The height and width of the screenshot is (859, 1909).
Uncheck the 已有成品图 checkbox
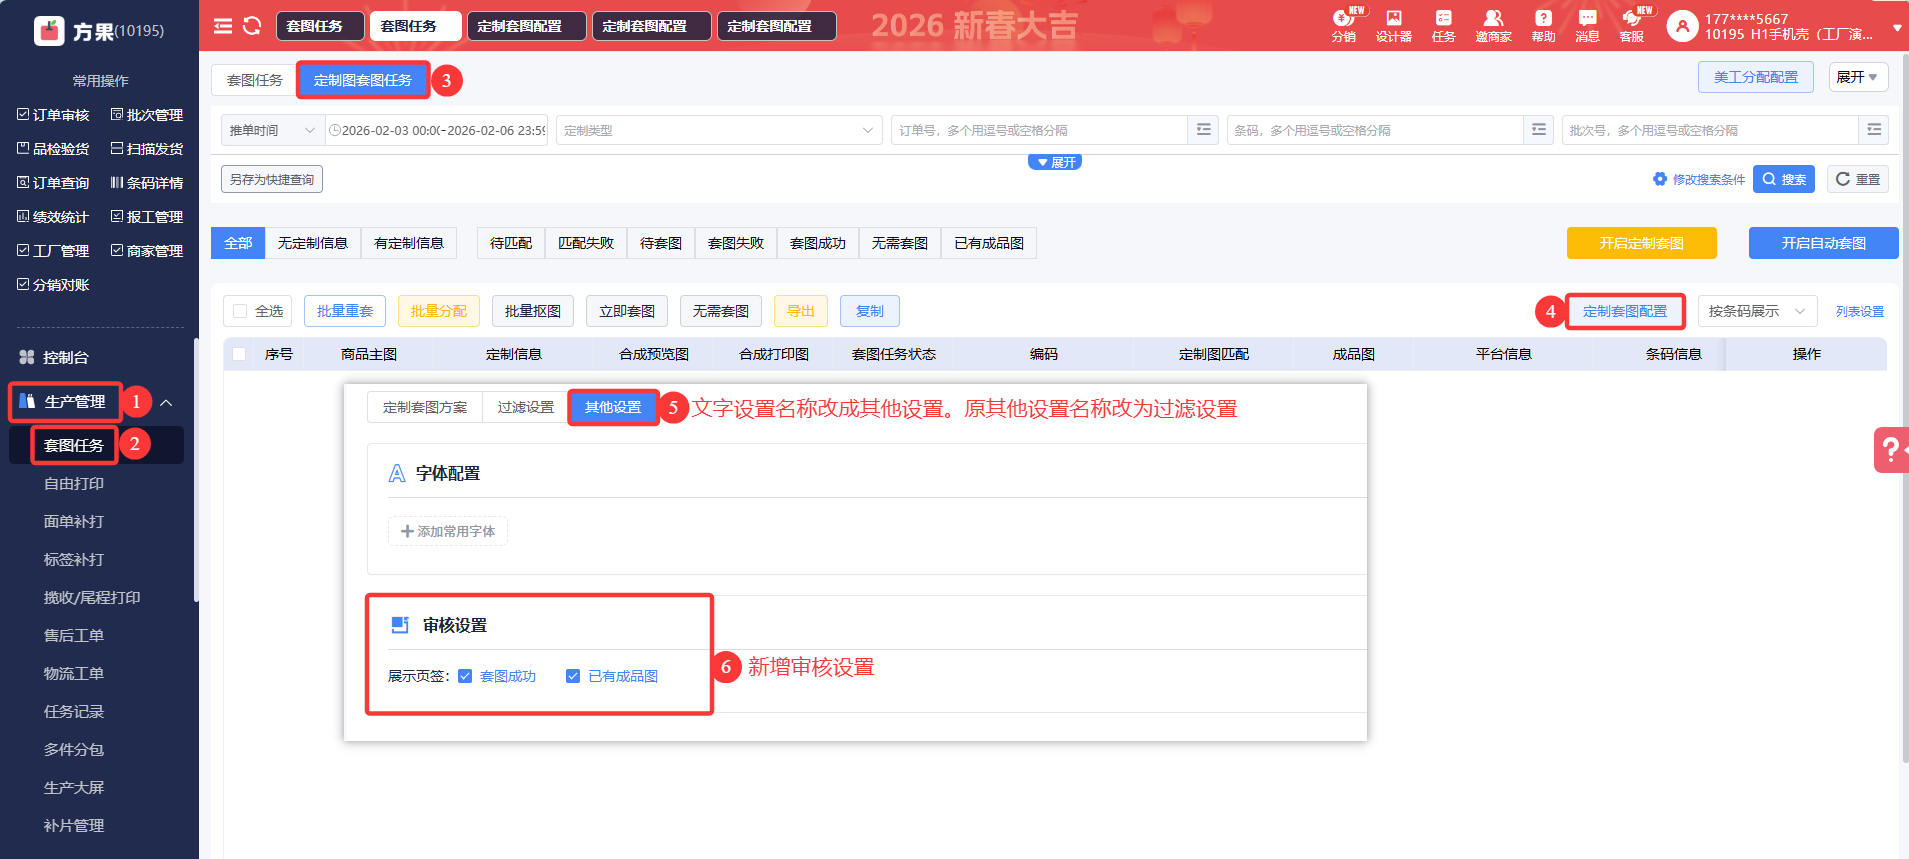click(573, 676)
